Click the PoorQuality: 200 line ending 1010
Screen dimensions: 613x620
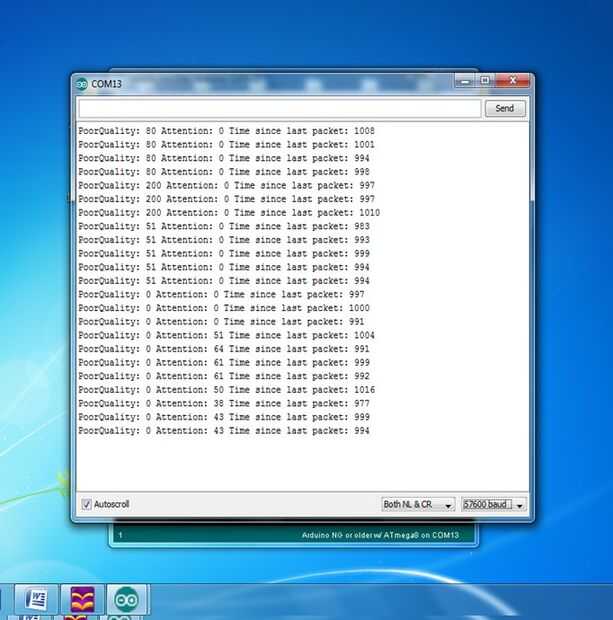[x=229, y=213]
